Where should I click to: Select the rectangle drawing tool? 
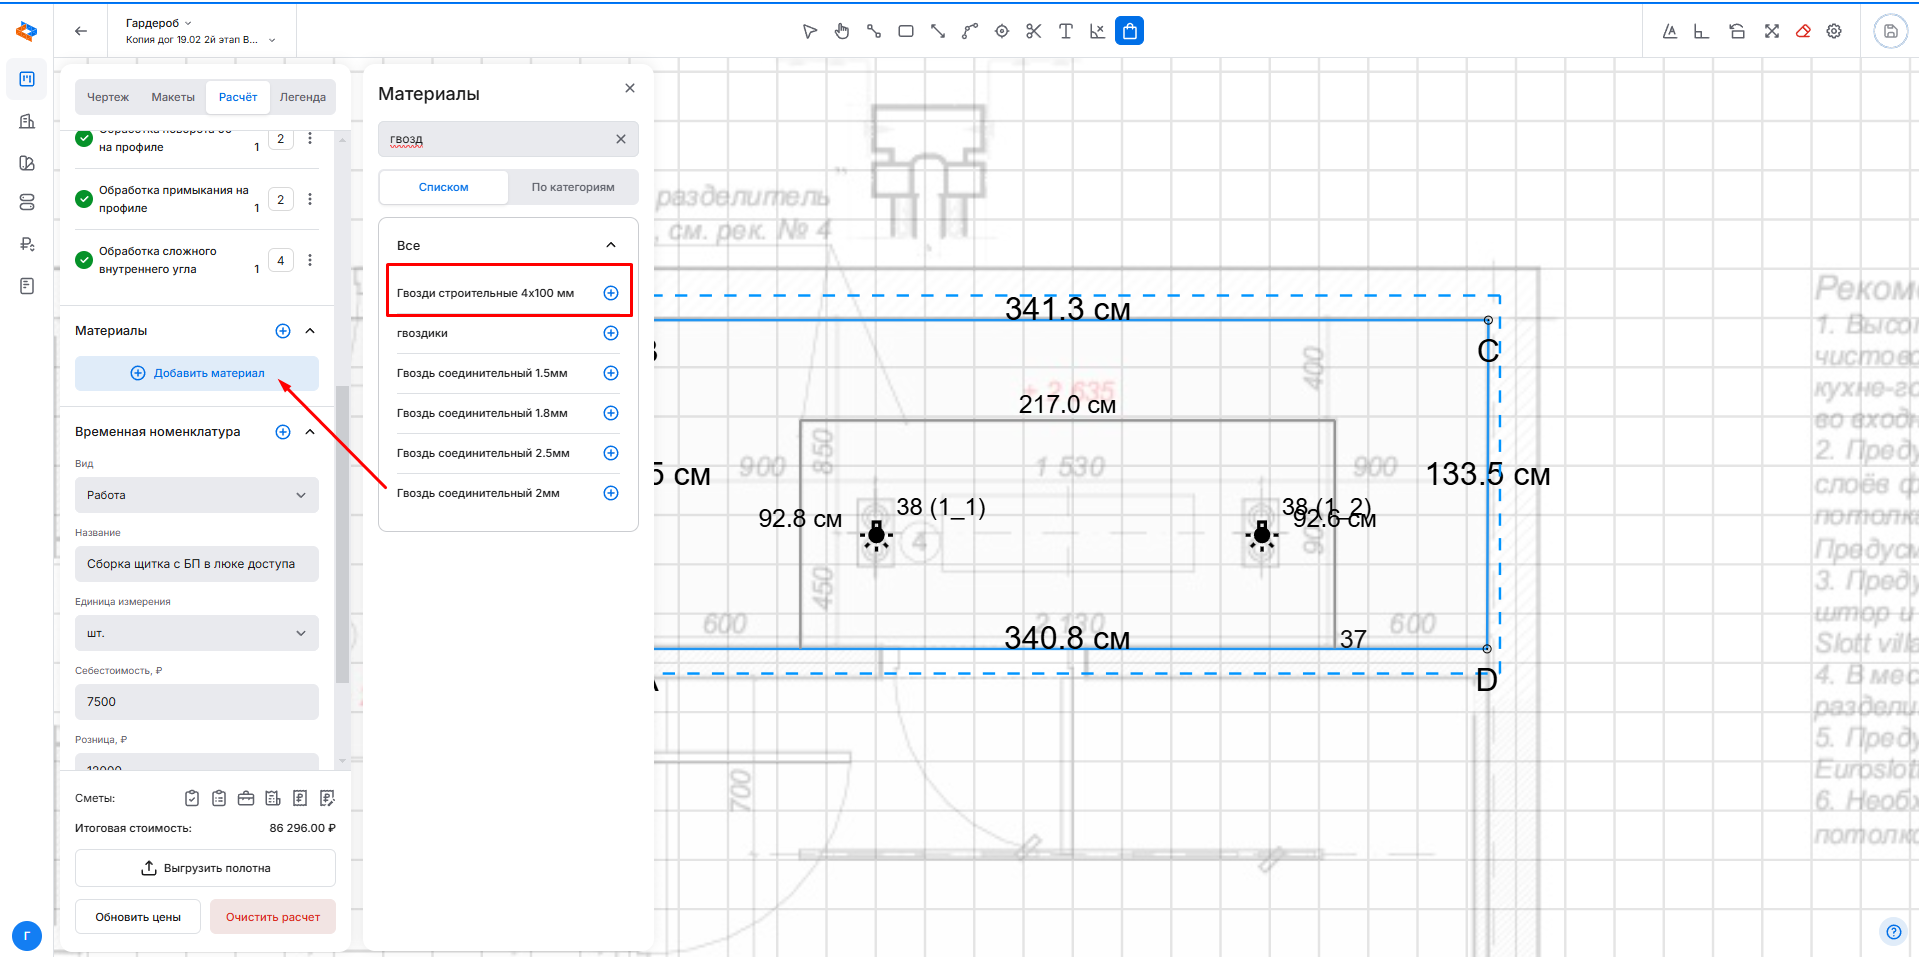pyautogui.click(x=906, y=31)
